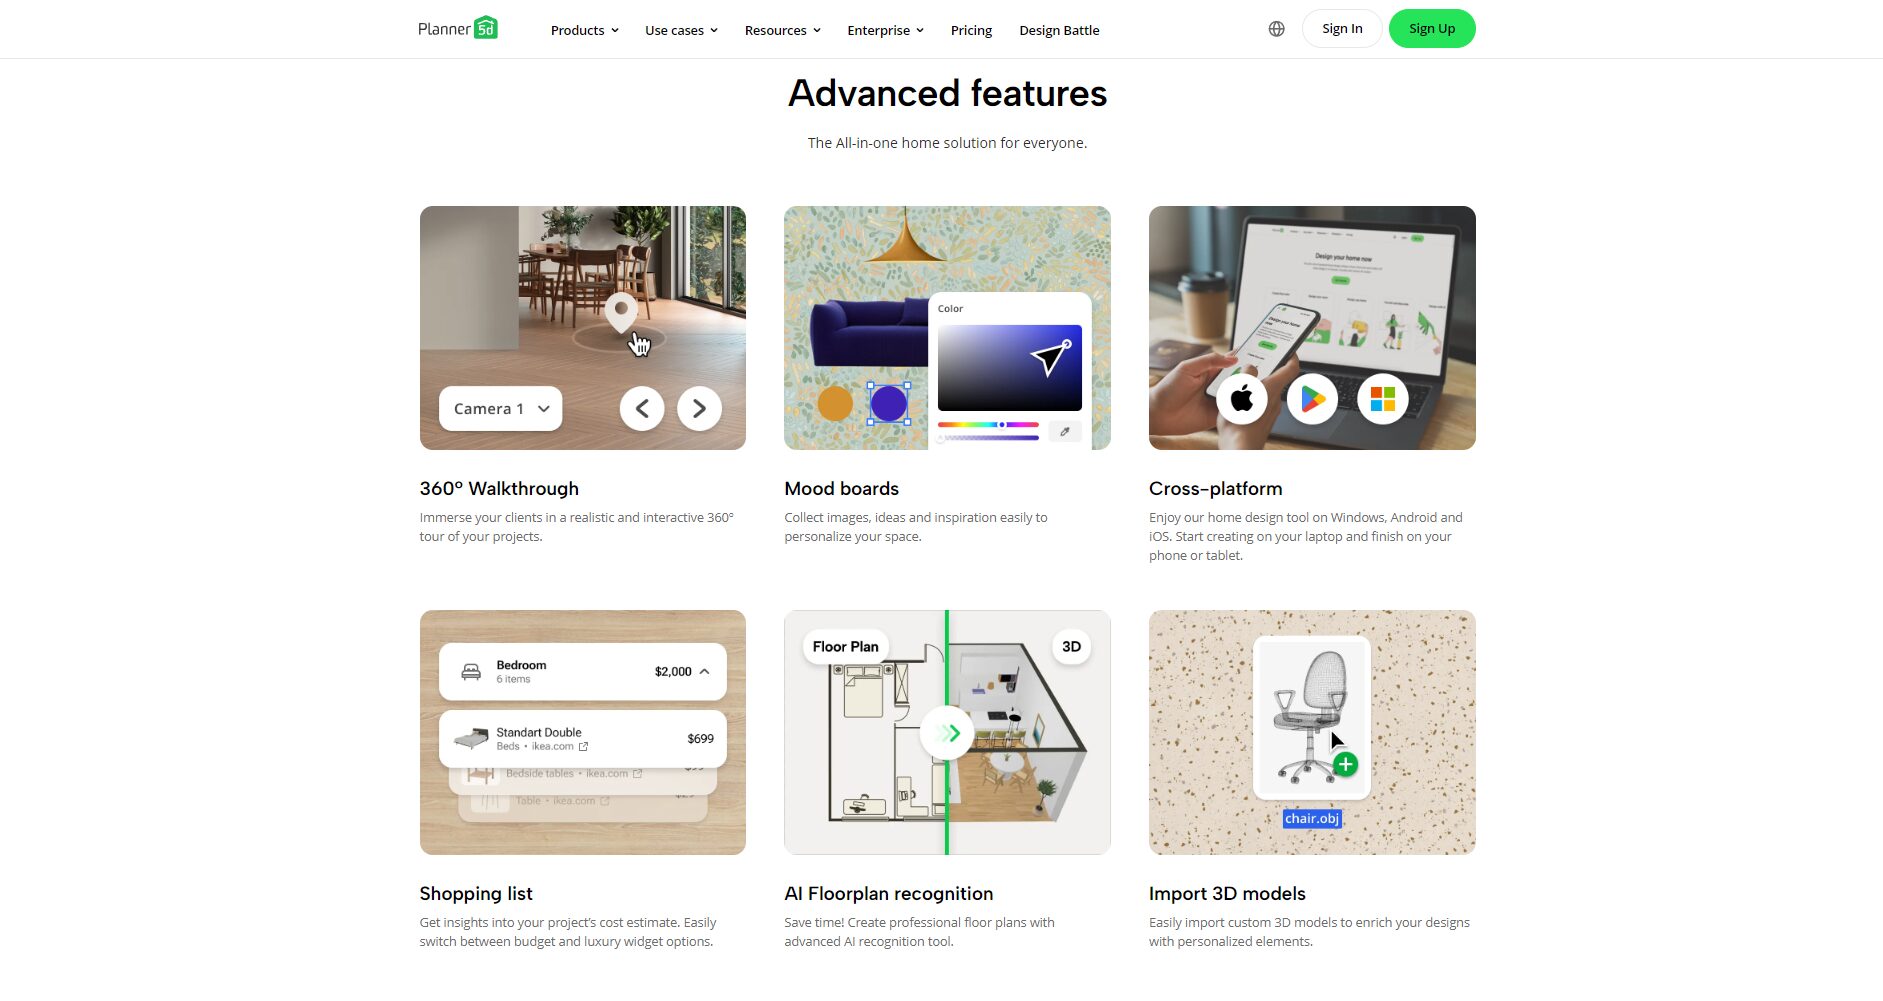Click the Sign In button
1883x1001 pixels.
click(x=1342, y=28)
